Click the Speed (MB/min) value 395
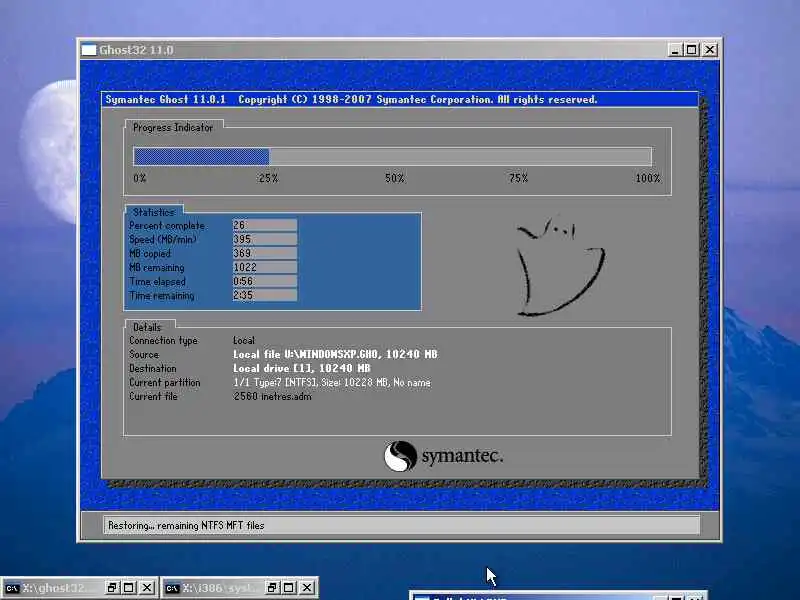Screen dimensions: 800x600 (x=264, y=239)
